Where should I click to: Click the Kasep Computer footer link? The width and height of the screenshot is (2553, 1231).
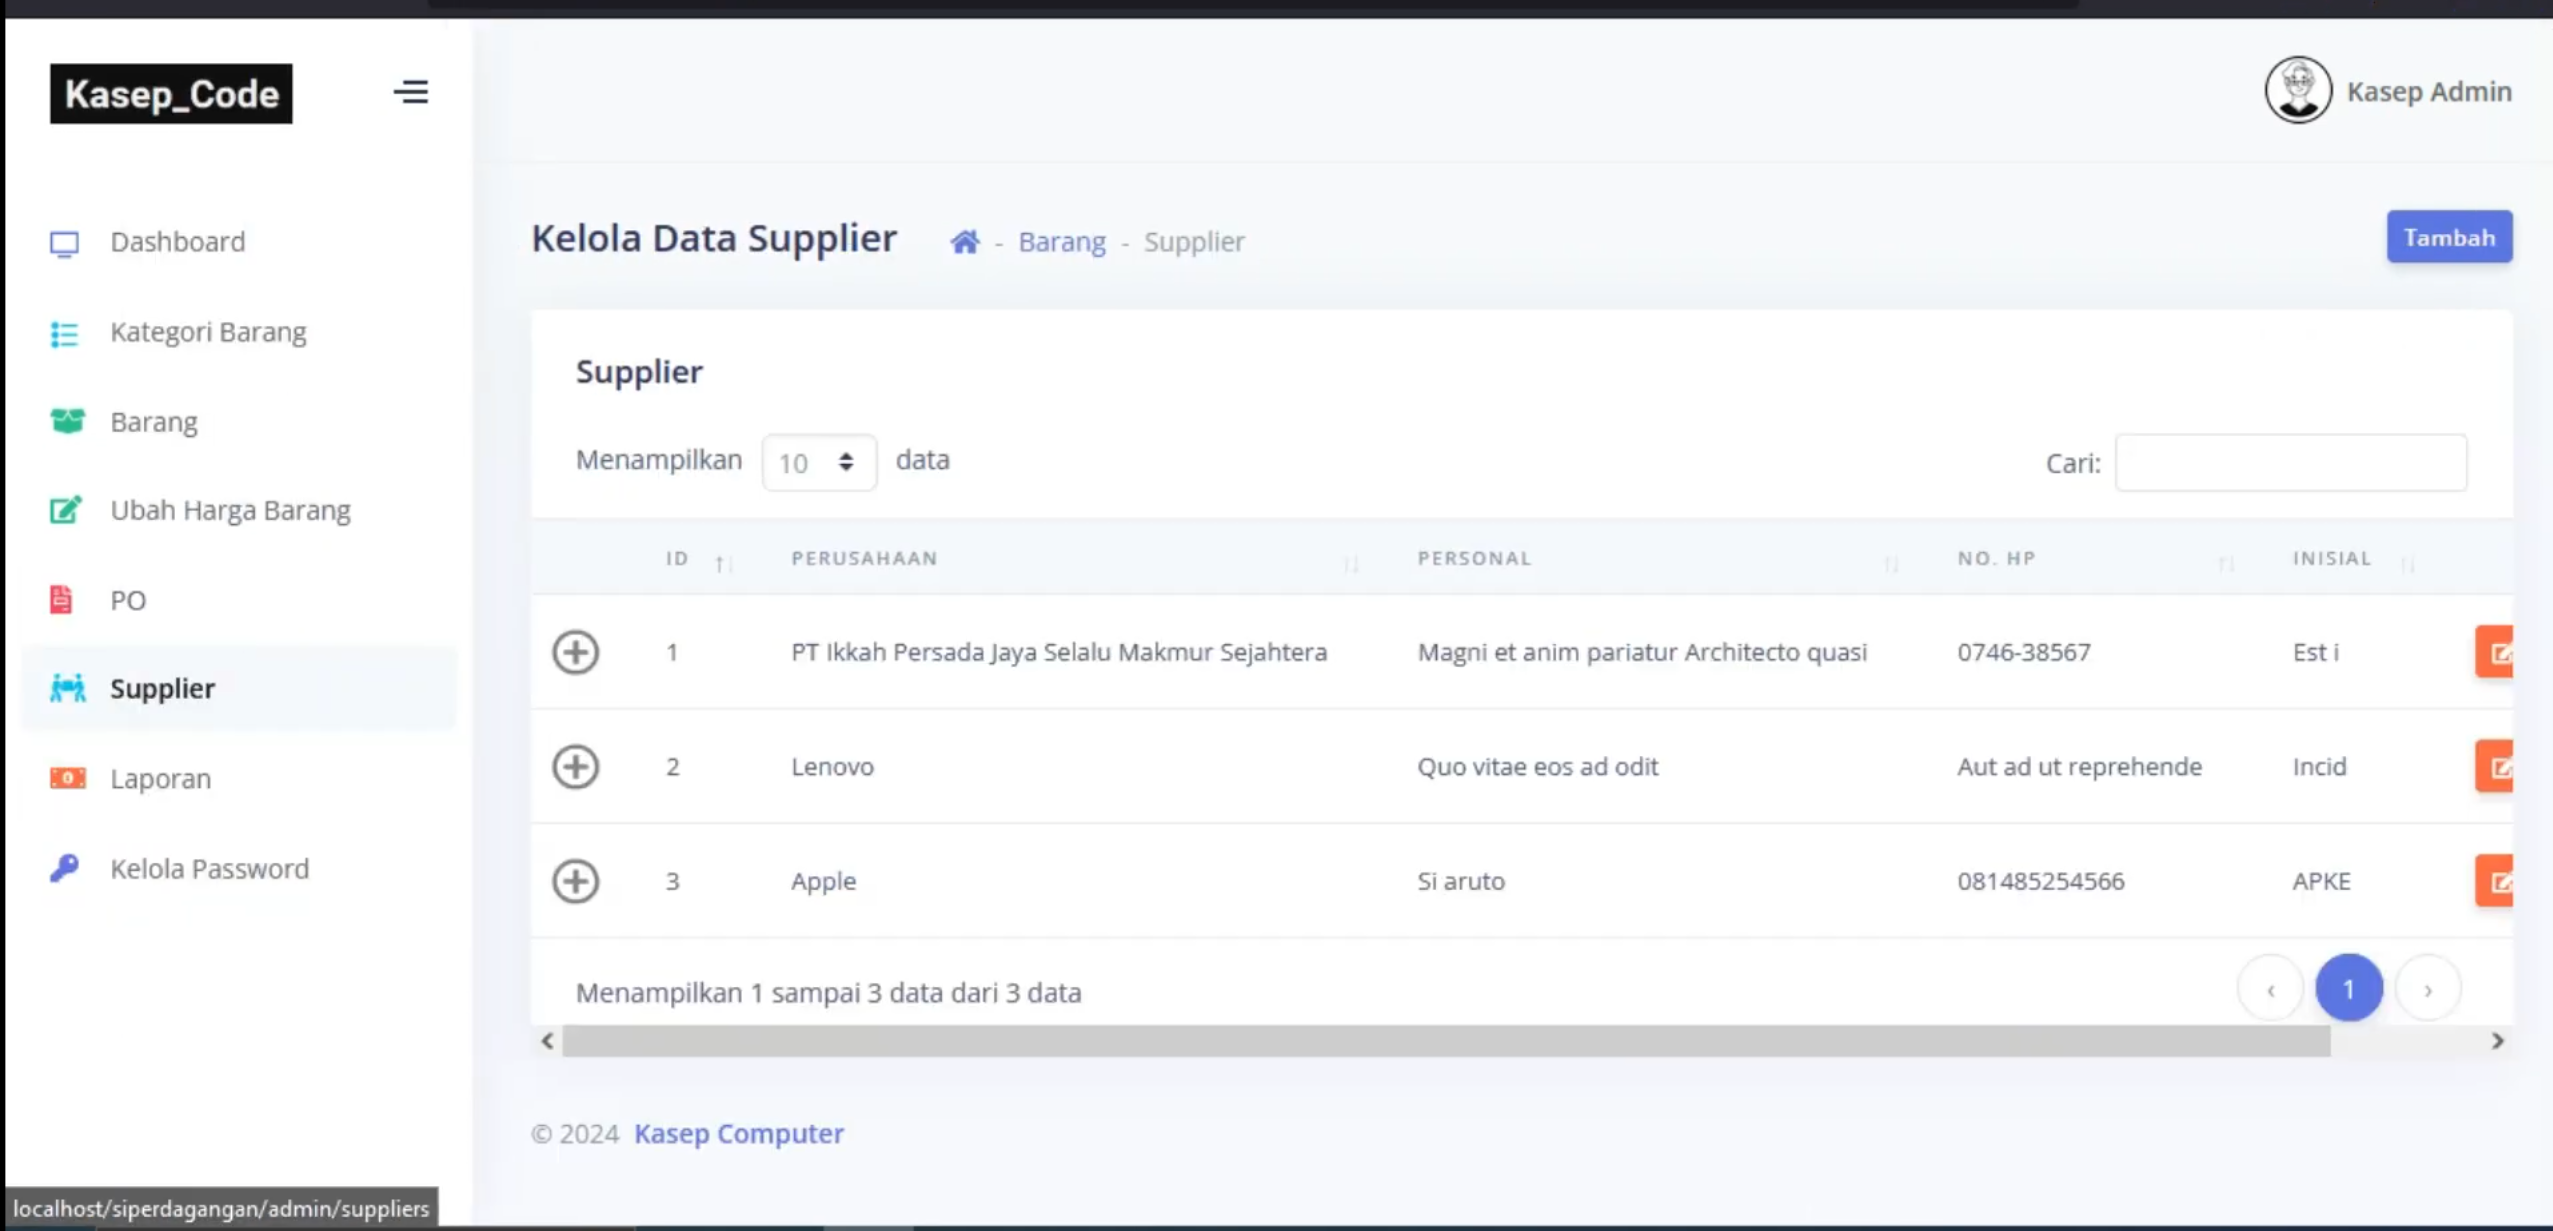click(739, 1133)
